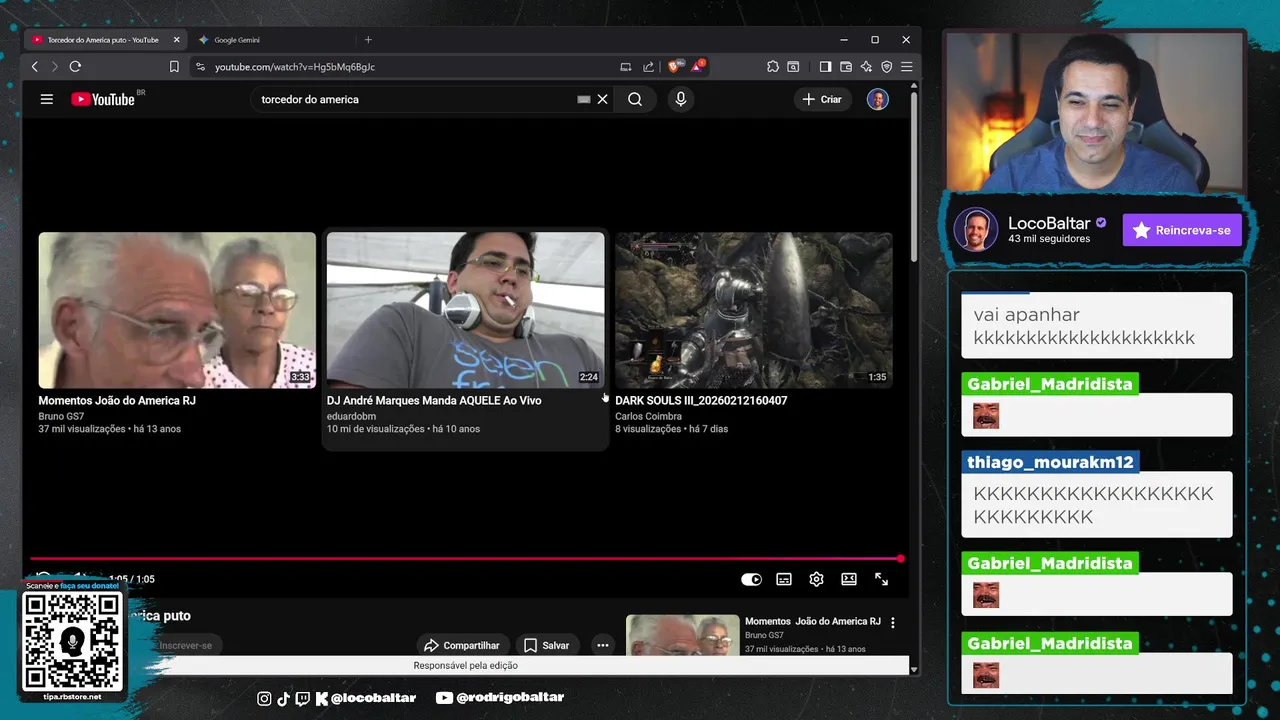The width and height of the screenshot is (1280, 720).
Task: Go back in the browser
Action: (x=34, y=67)
